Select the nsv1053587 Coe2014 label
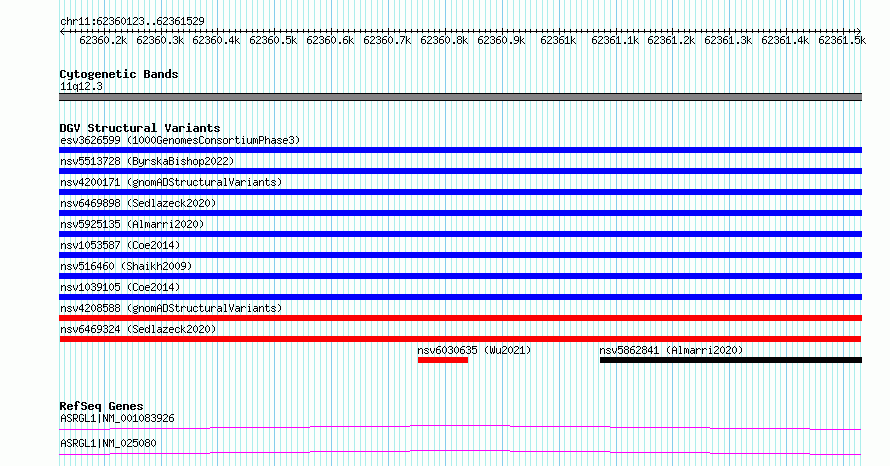The image size is (890, 466). click(120, 245)
